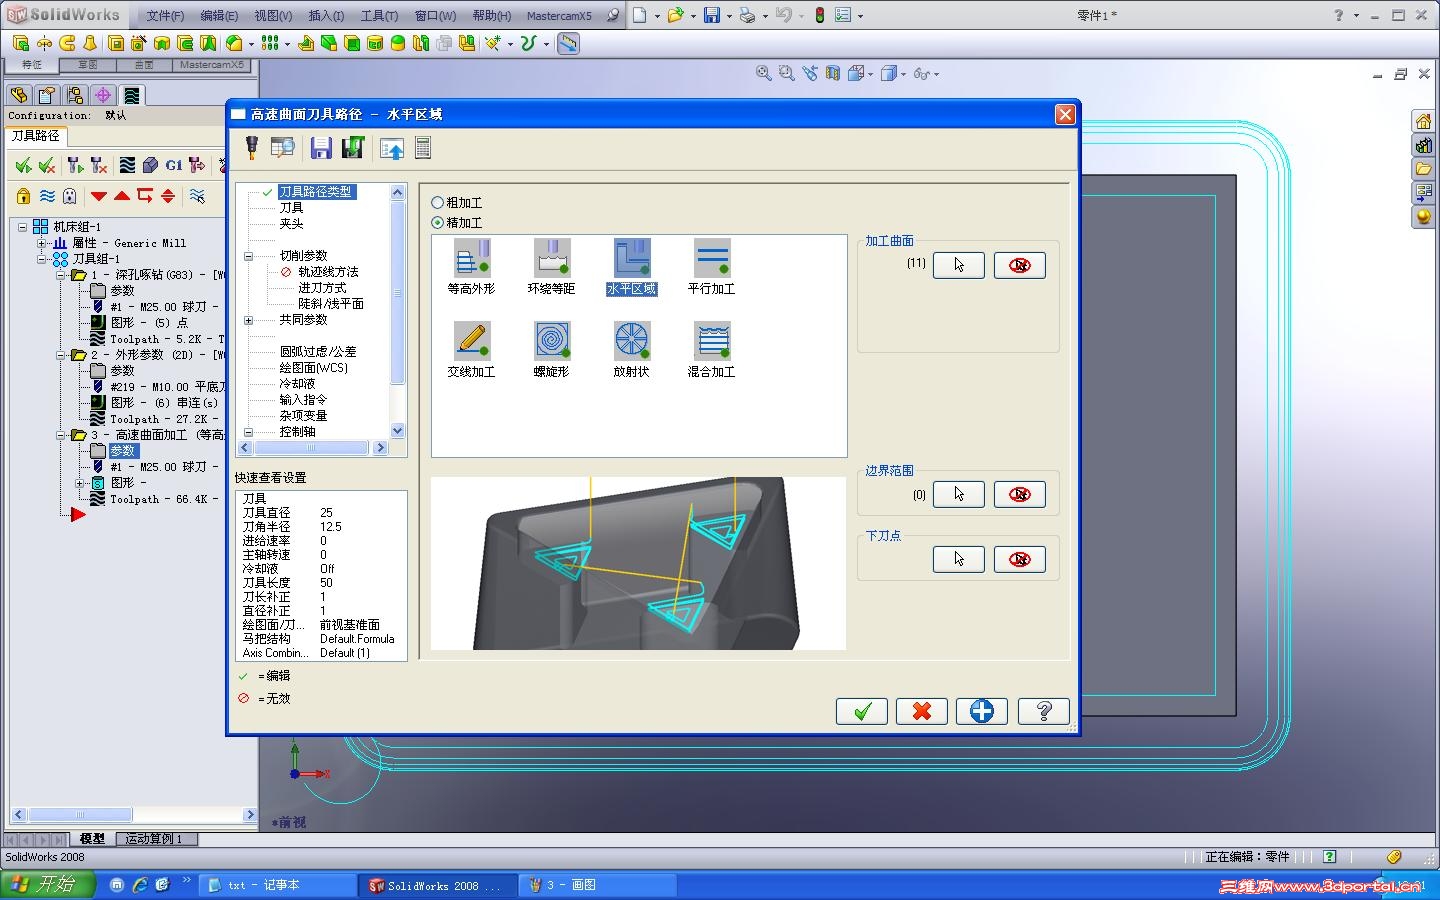Collapse operation 1 深孔啄钻 node
This screenshot has width=1440, height=900.
(60, 275)
